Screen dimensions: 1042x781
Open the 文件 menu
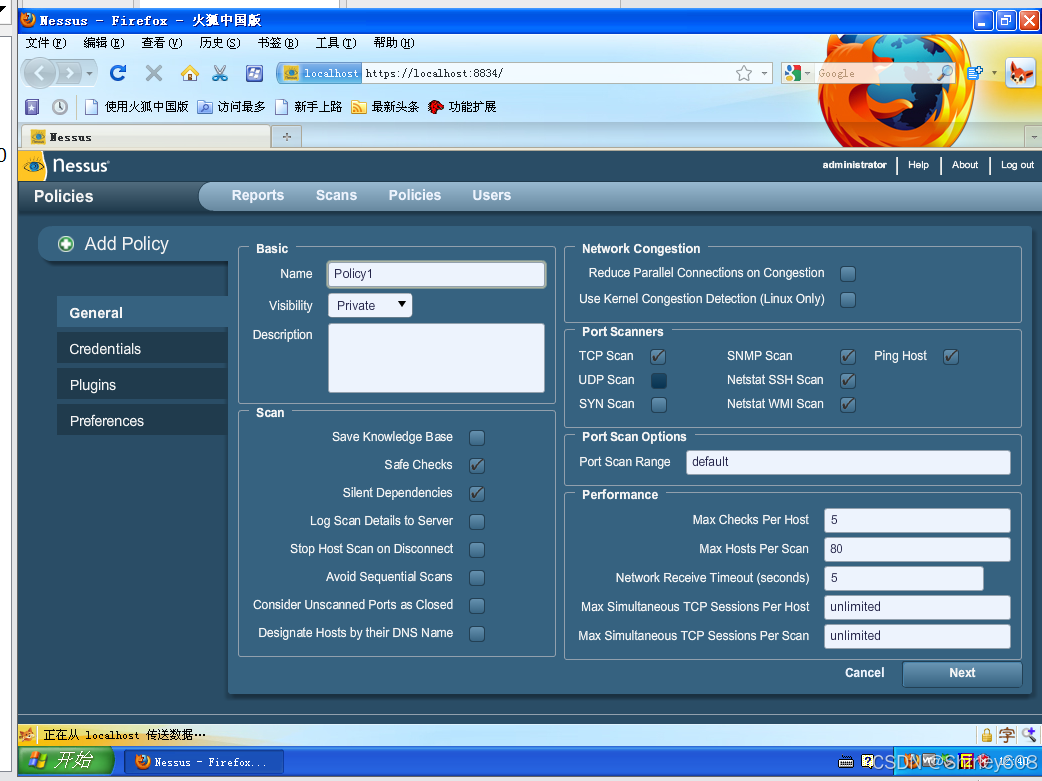pos(45,43)
